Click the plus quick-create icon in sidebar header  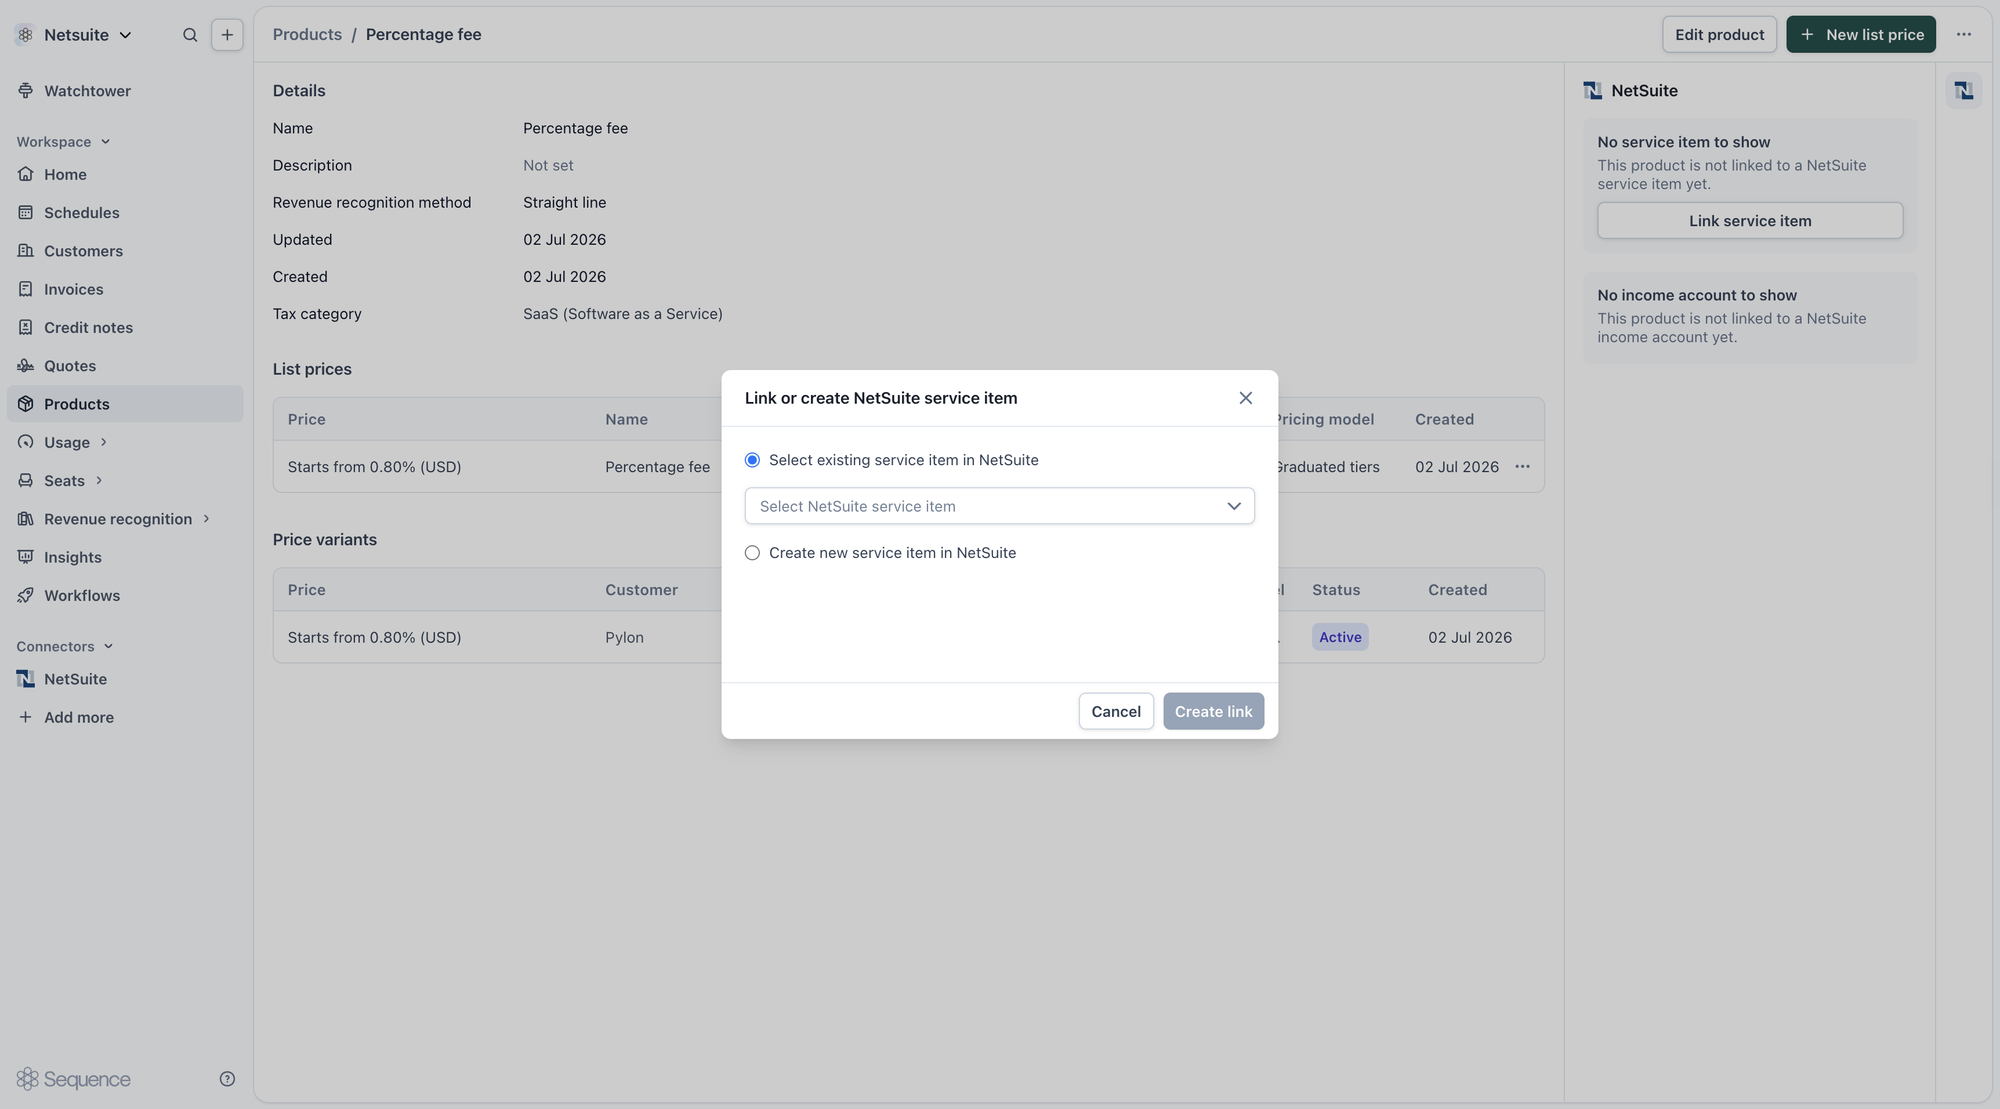click(x=227, y=35)
